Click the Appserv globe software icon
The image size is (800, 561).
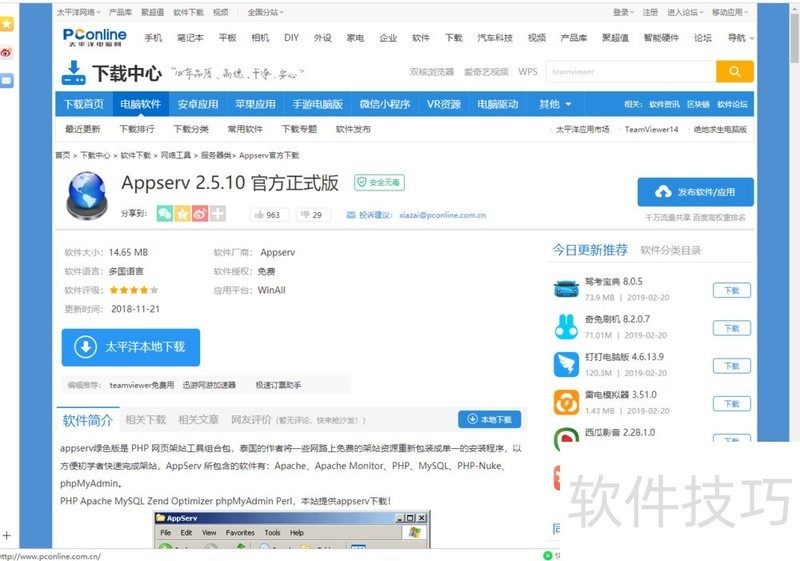coord(87,196)
